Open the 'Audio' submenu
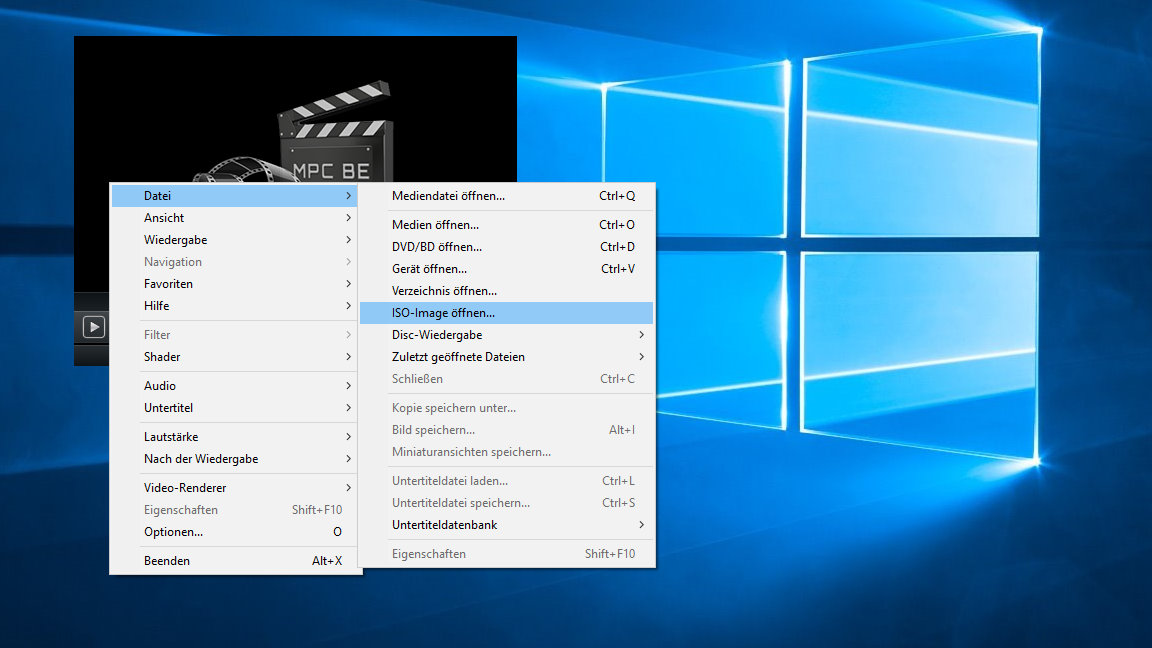Viewport: 1152px width, 648px height. pyautogui.click(x=160, y=386)
